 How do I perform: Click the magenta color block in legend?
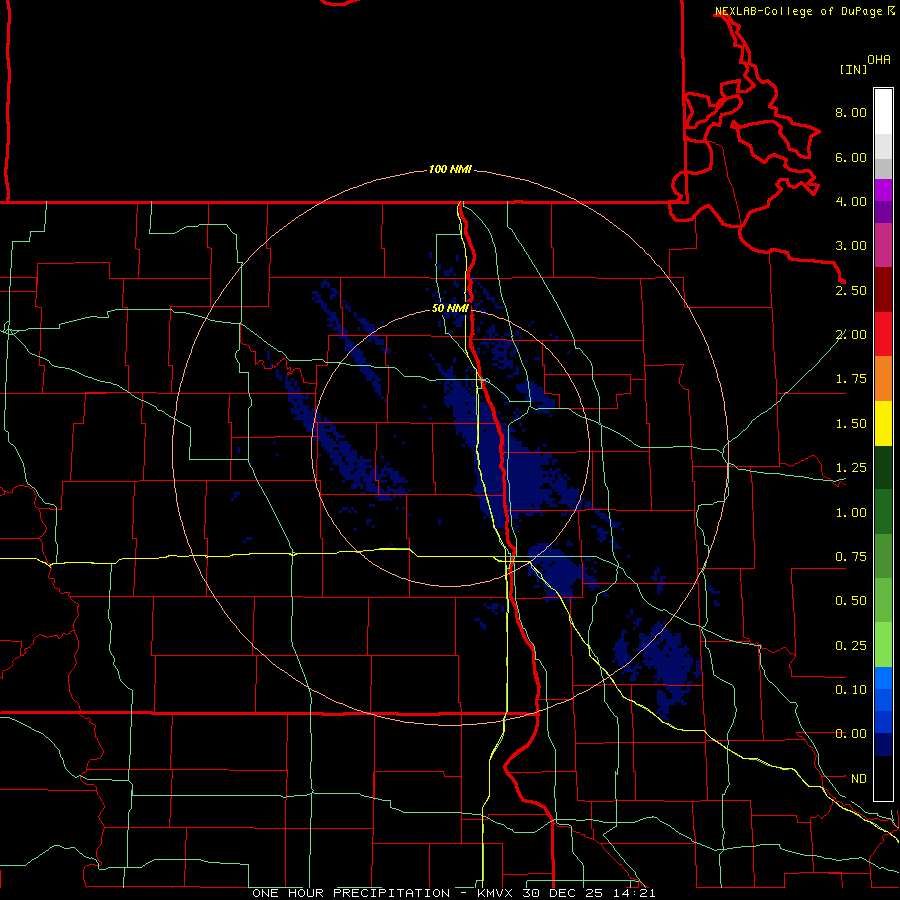click(x=883, y=245)
